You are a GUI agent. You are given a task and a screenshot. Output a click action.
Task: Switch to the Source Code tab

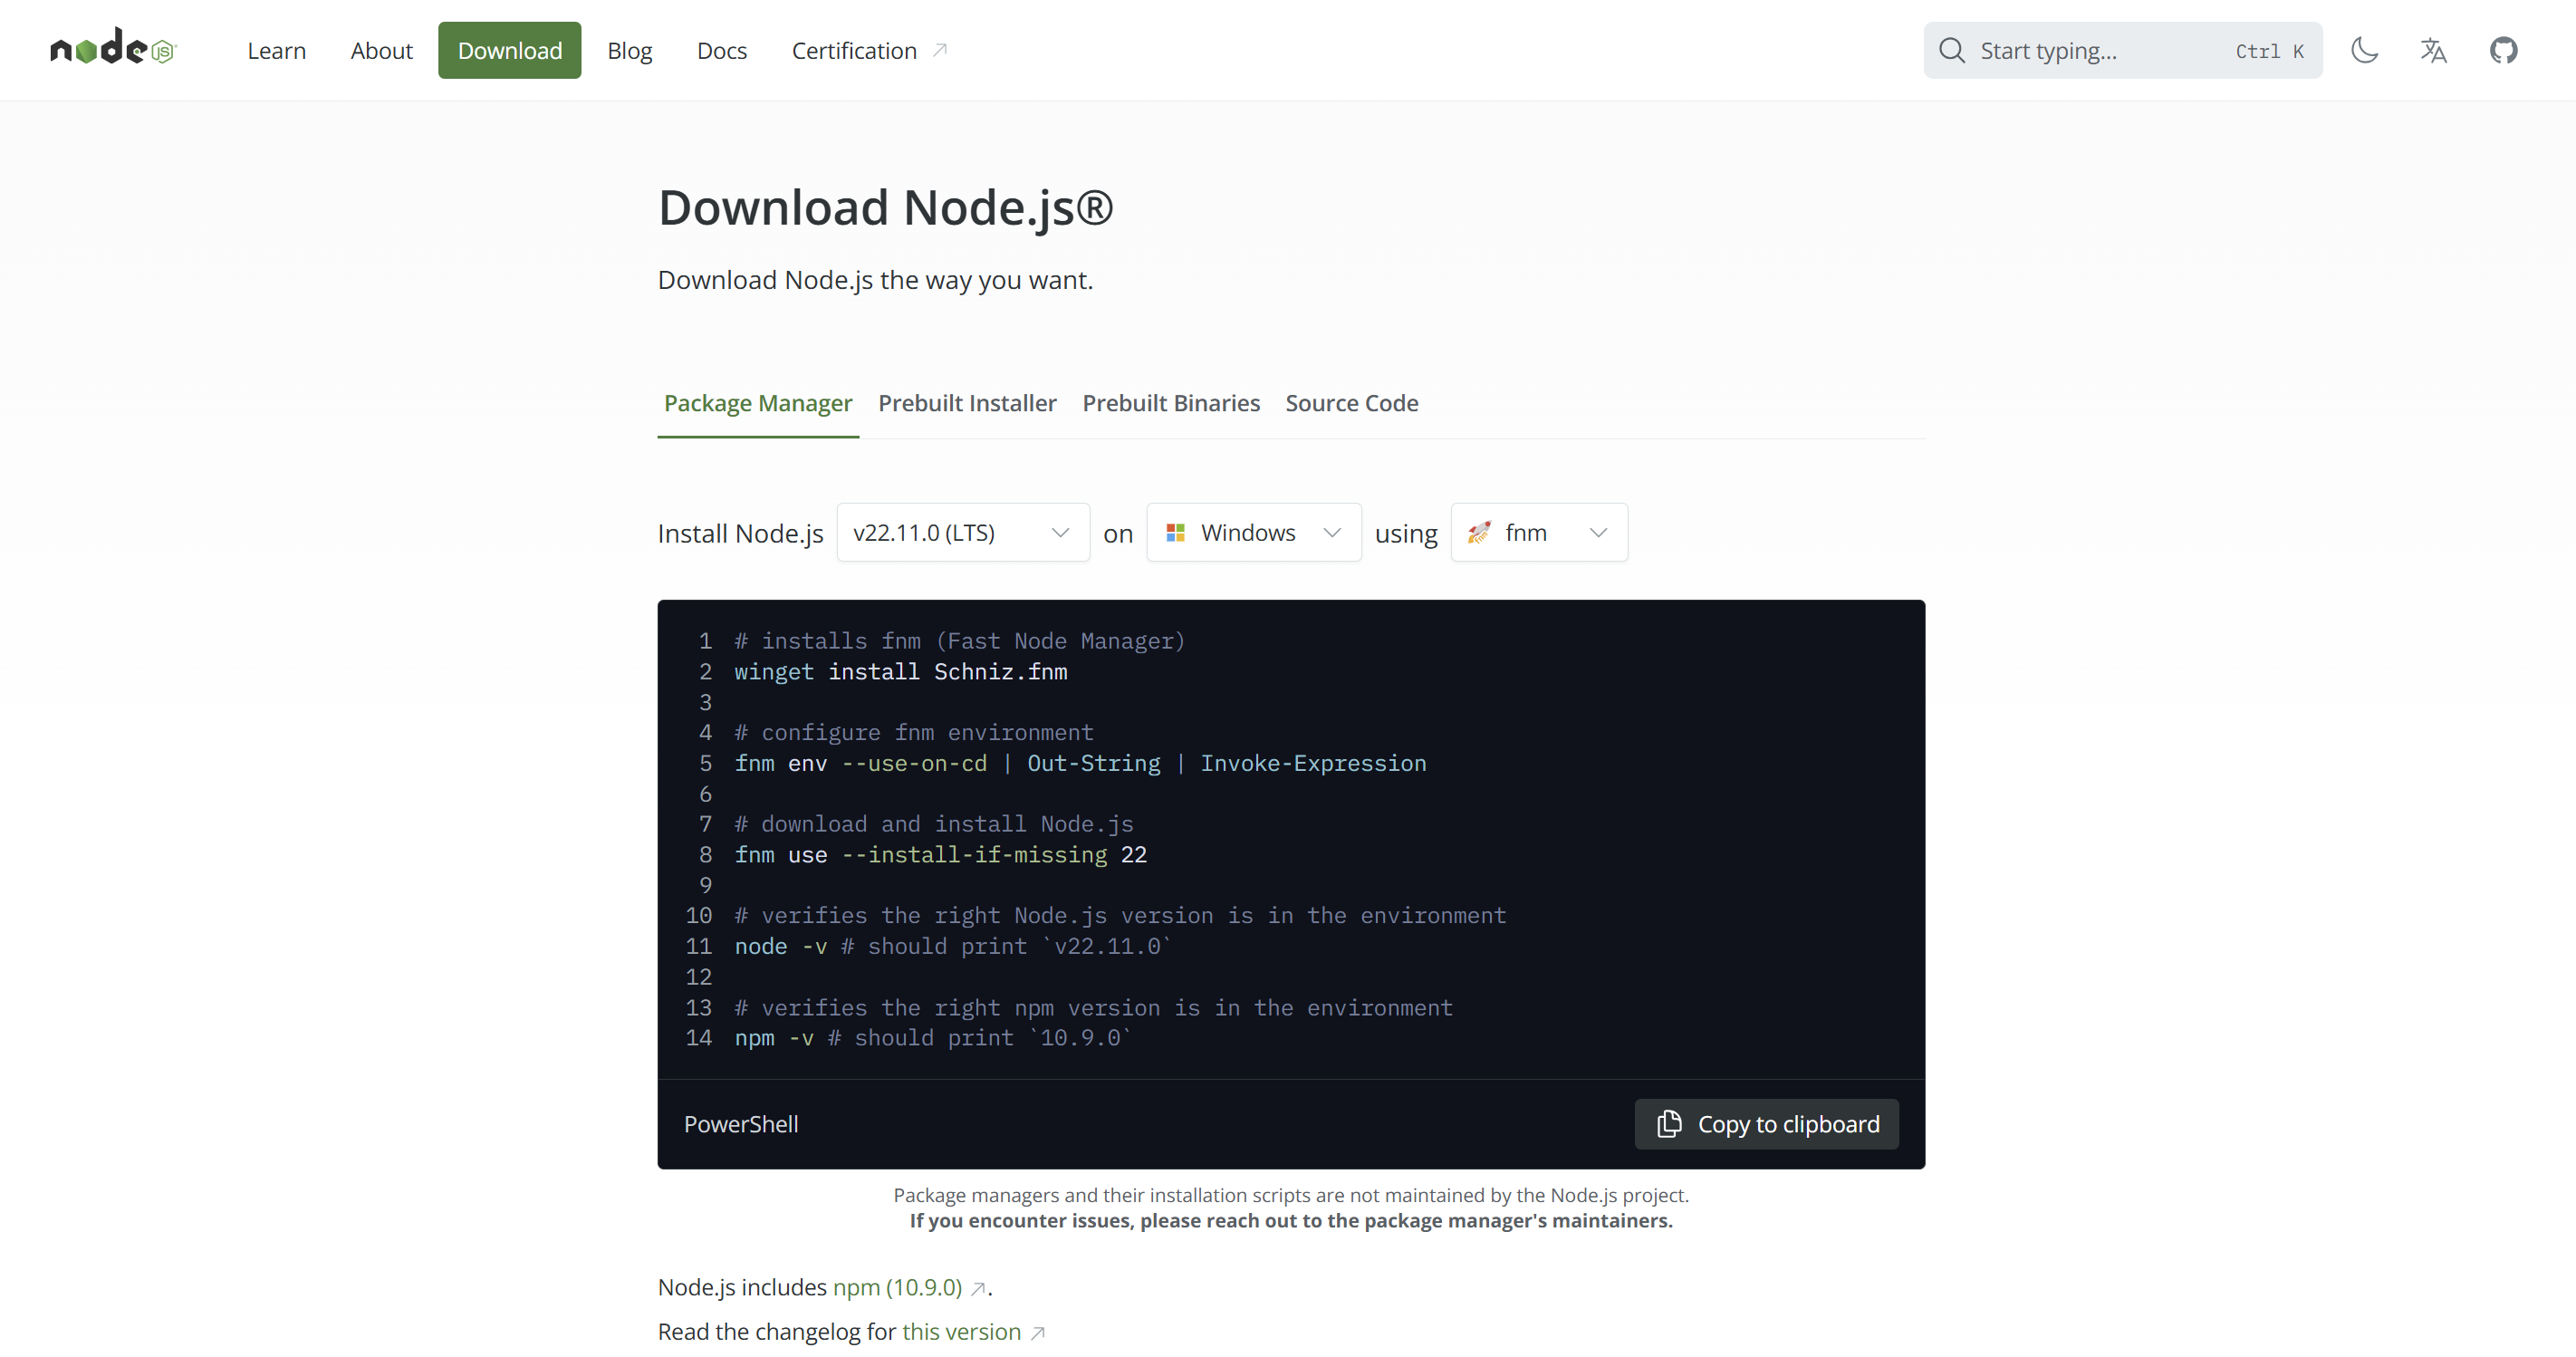tap(1351, 403)
